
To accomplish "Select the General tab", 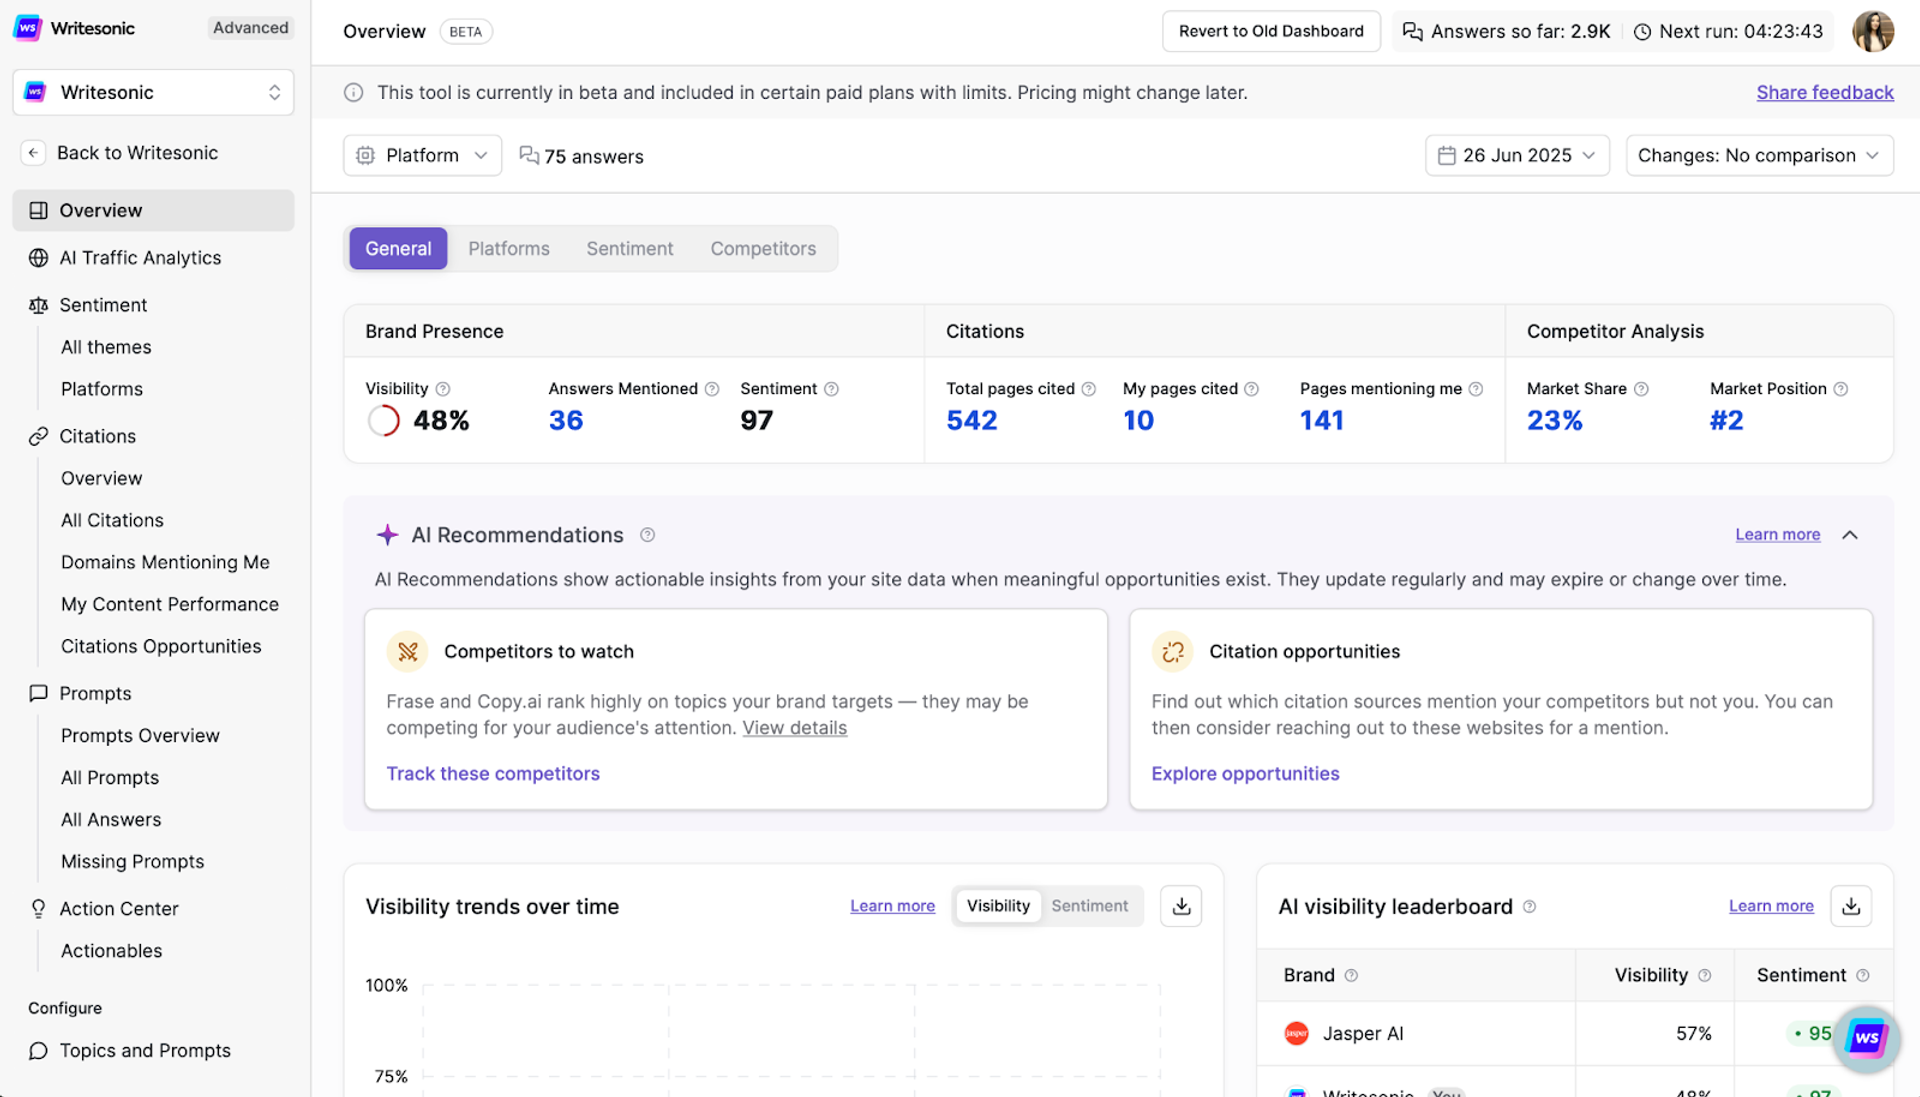I will click(x=398, y=249).
